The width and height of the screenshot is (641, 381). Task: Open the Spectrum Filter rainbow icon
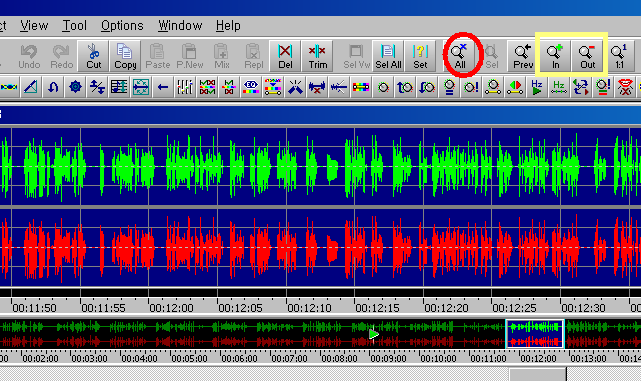(273, 87)
